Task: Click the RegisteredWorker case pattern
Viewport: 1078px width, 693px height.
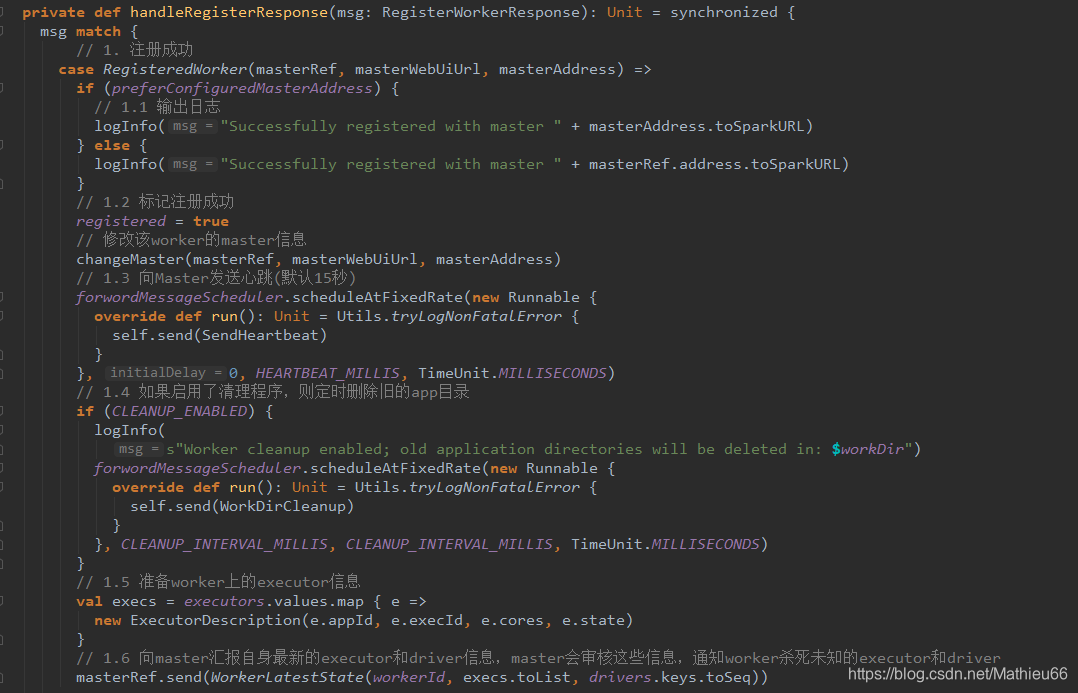Action: [175, 69]
